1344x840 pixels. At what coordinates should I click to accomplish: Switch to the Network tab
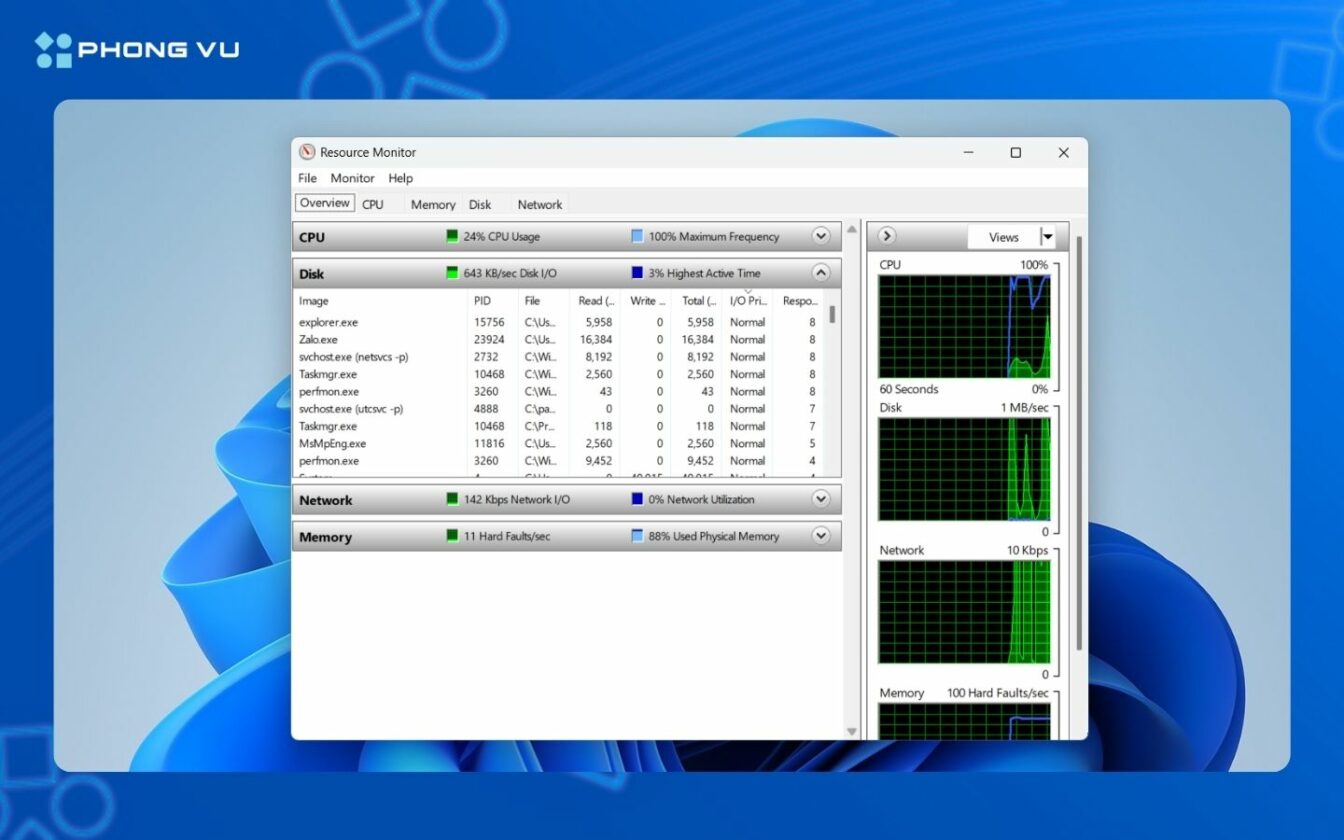pyautogui.click(x=540, y=204)
